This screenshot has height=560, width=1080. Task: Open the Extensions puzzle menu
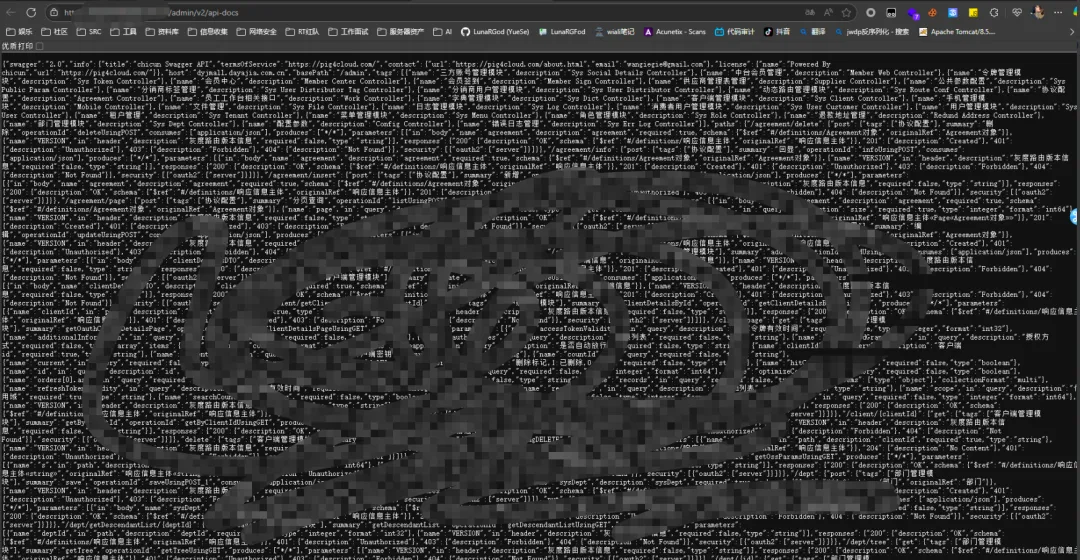994,12
